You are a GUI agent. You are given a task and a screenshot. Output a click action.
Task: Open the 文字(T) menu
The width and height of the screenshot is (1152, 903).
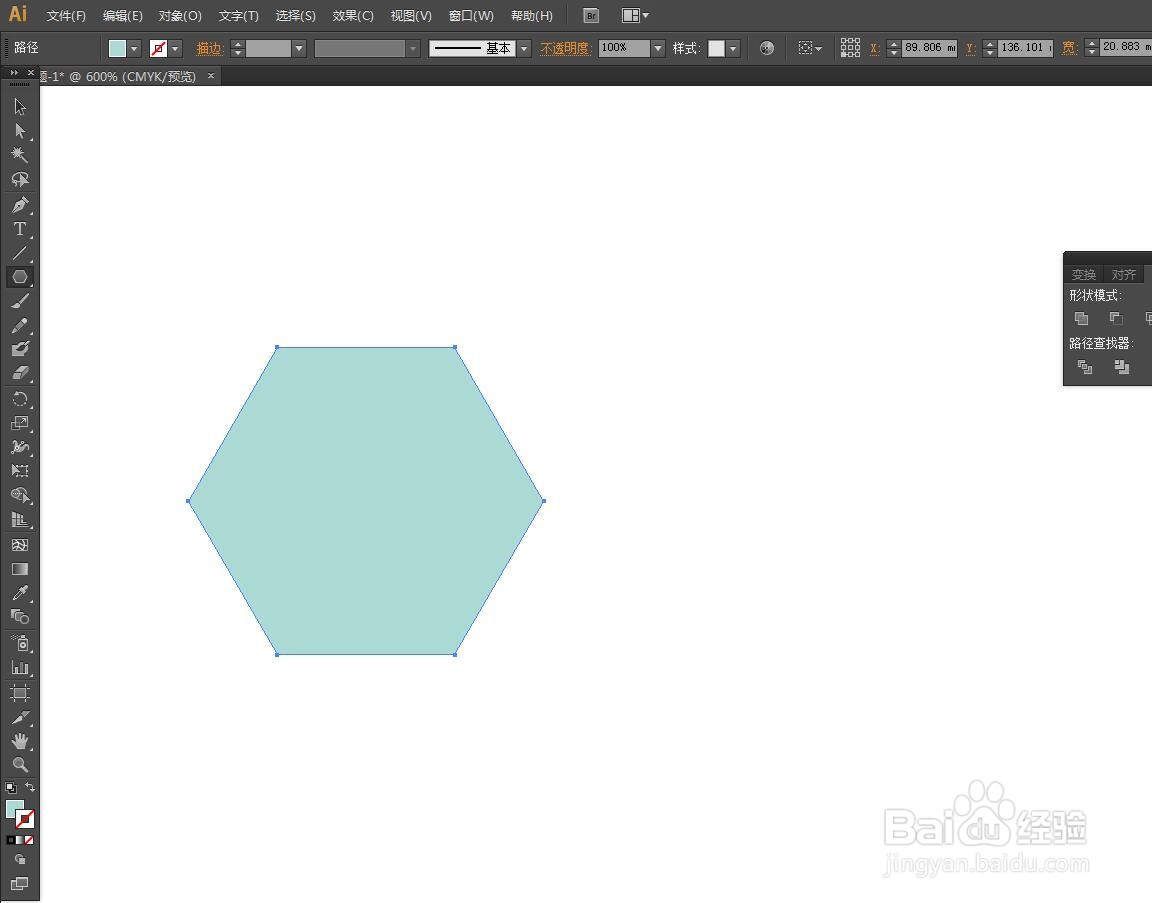click(x=239, y=15)
